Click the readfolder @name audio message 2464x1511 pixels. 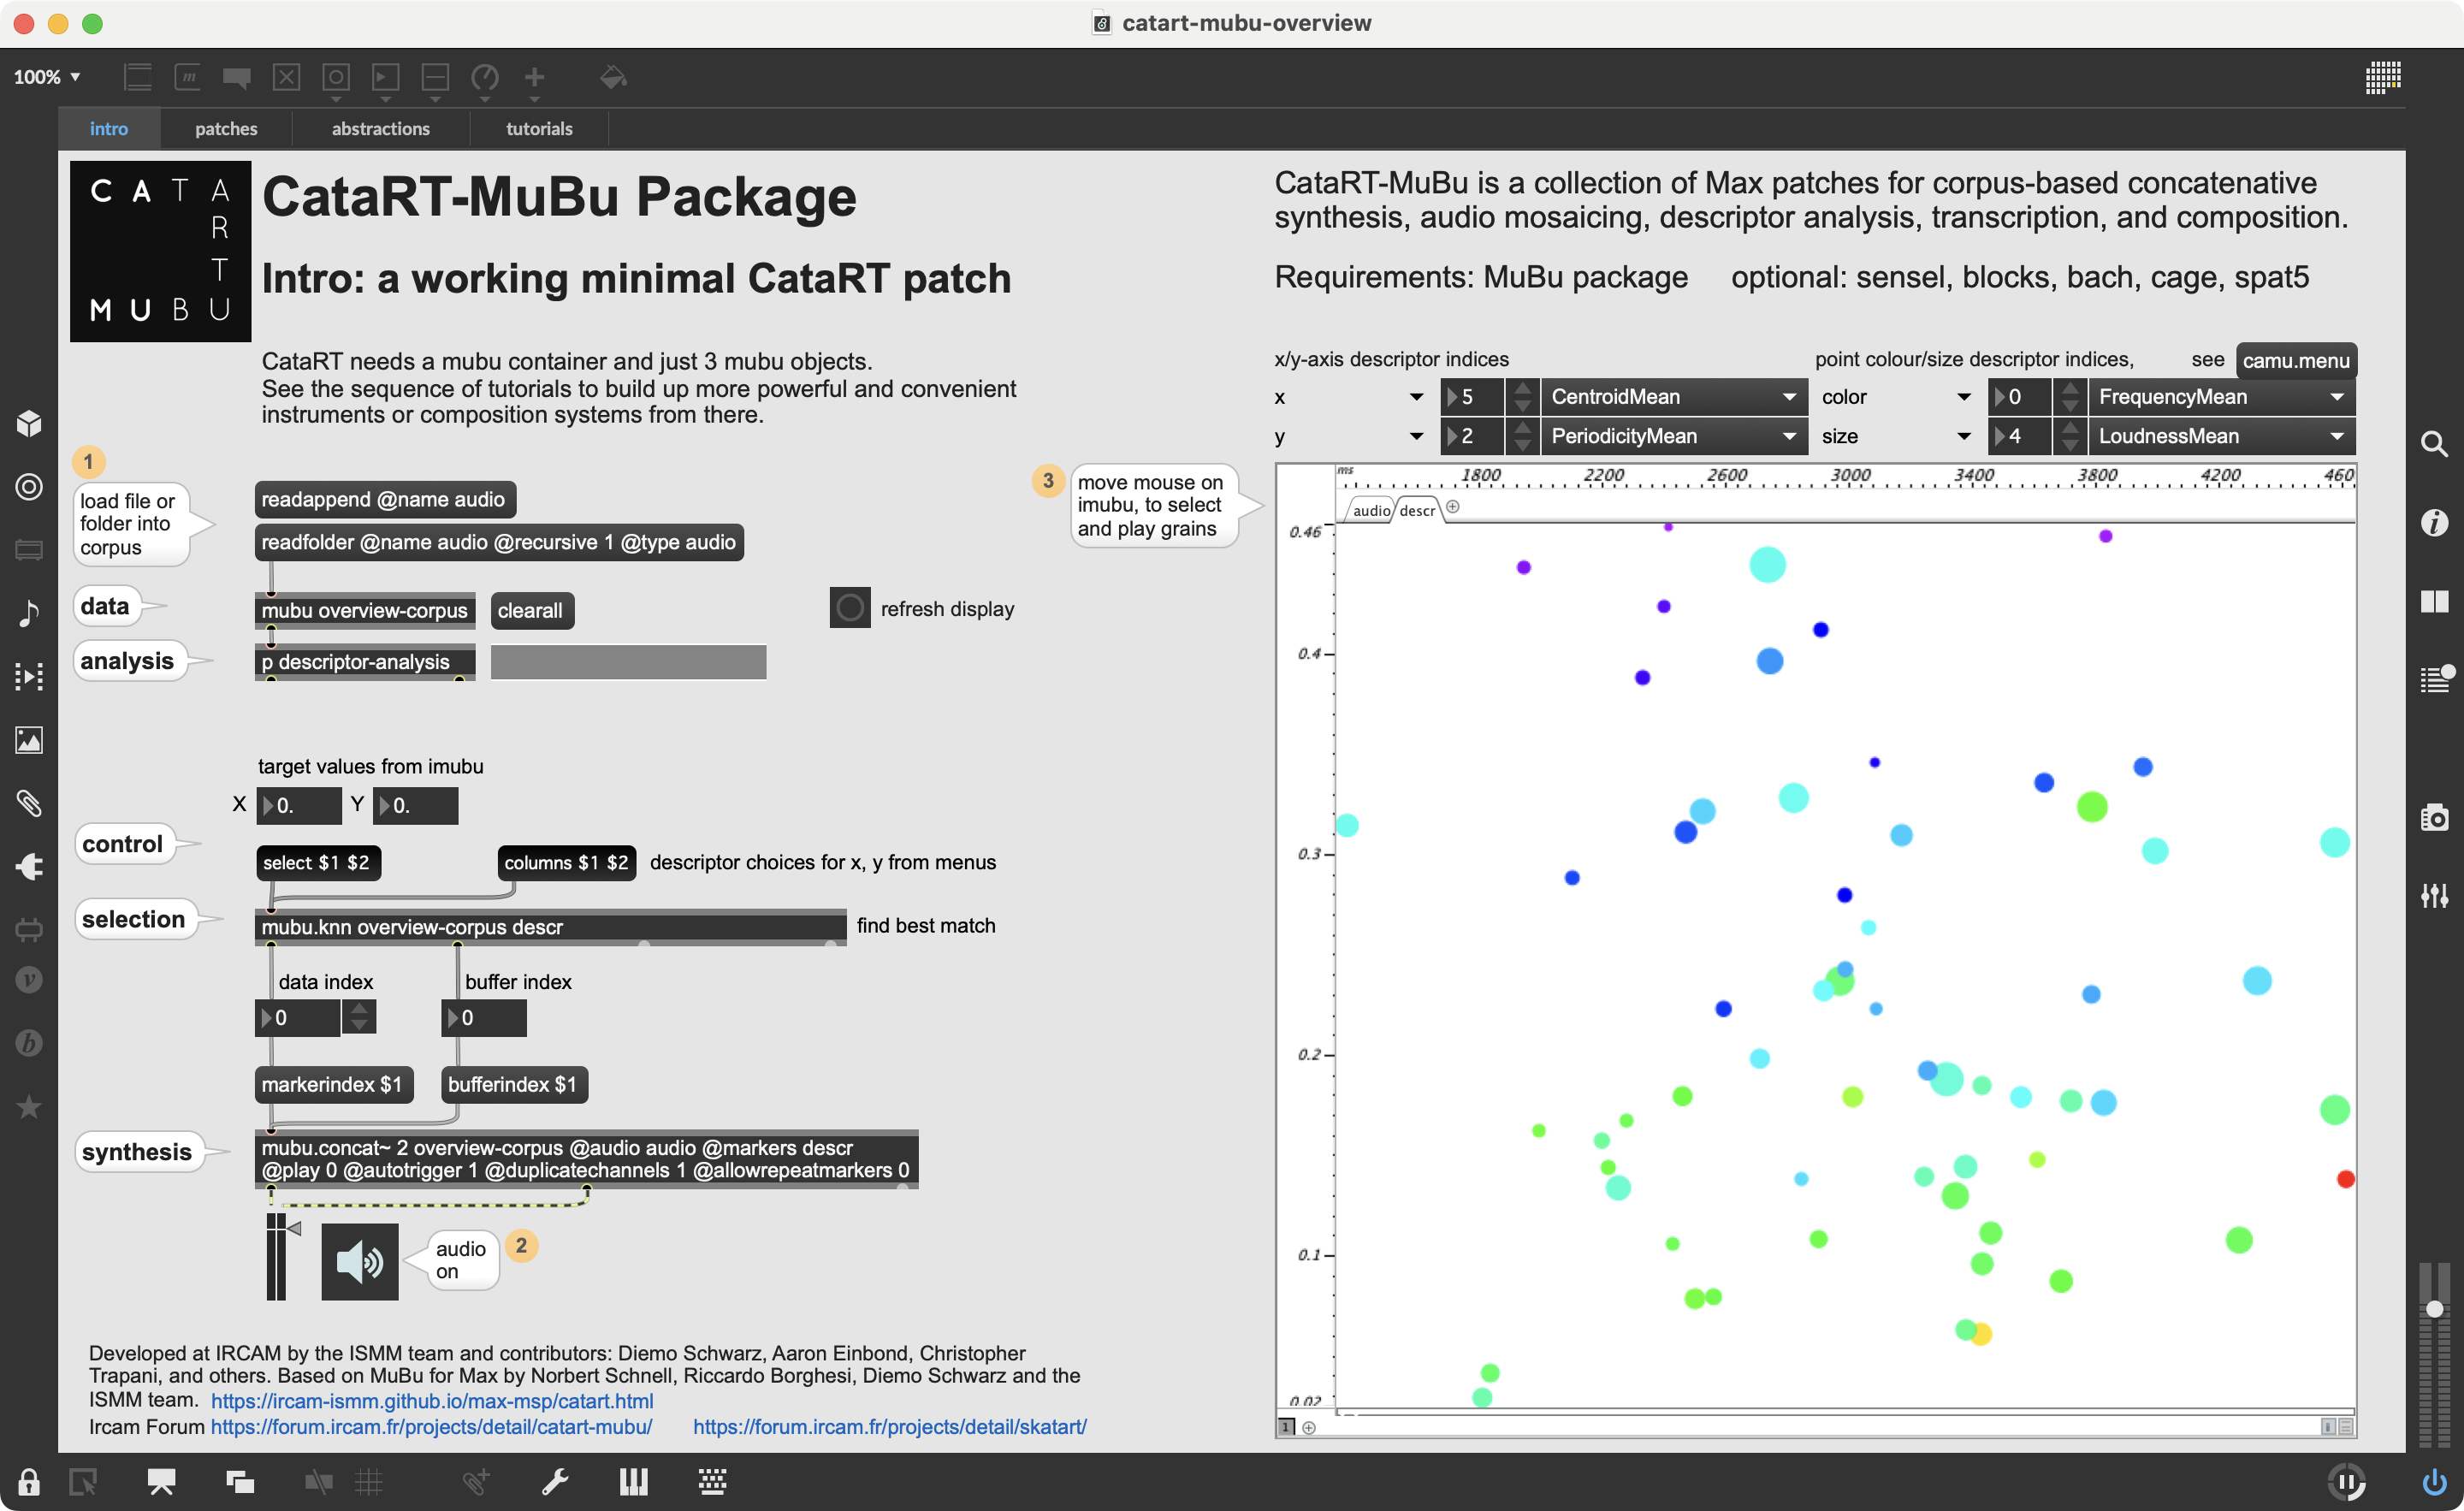tap(499, 542)
